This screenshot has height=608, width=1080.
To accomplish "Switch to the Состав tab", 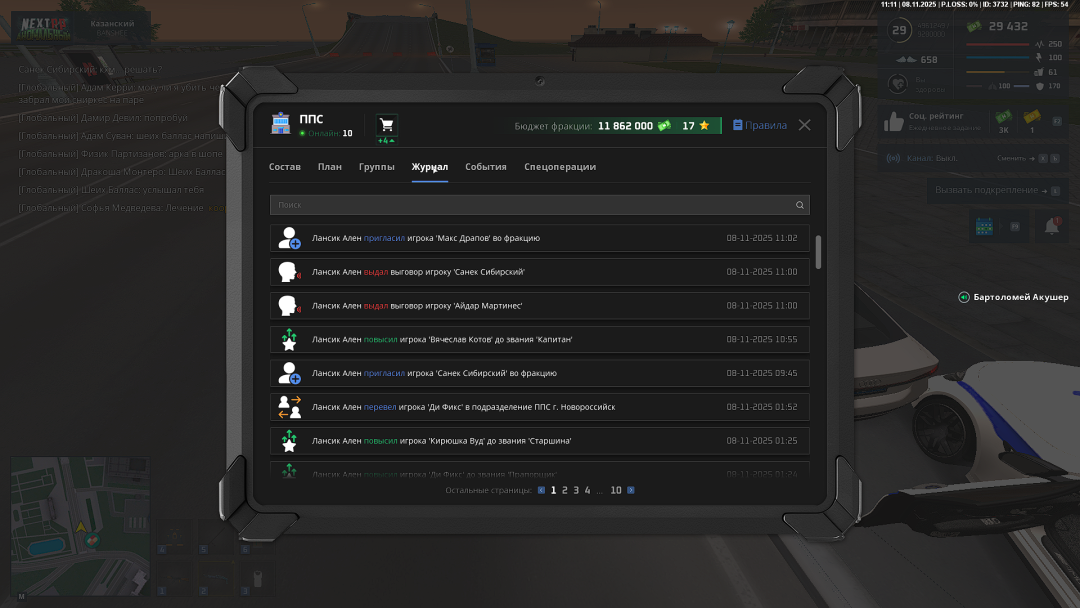I will coord(285,167).
